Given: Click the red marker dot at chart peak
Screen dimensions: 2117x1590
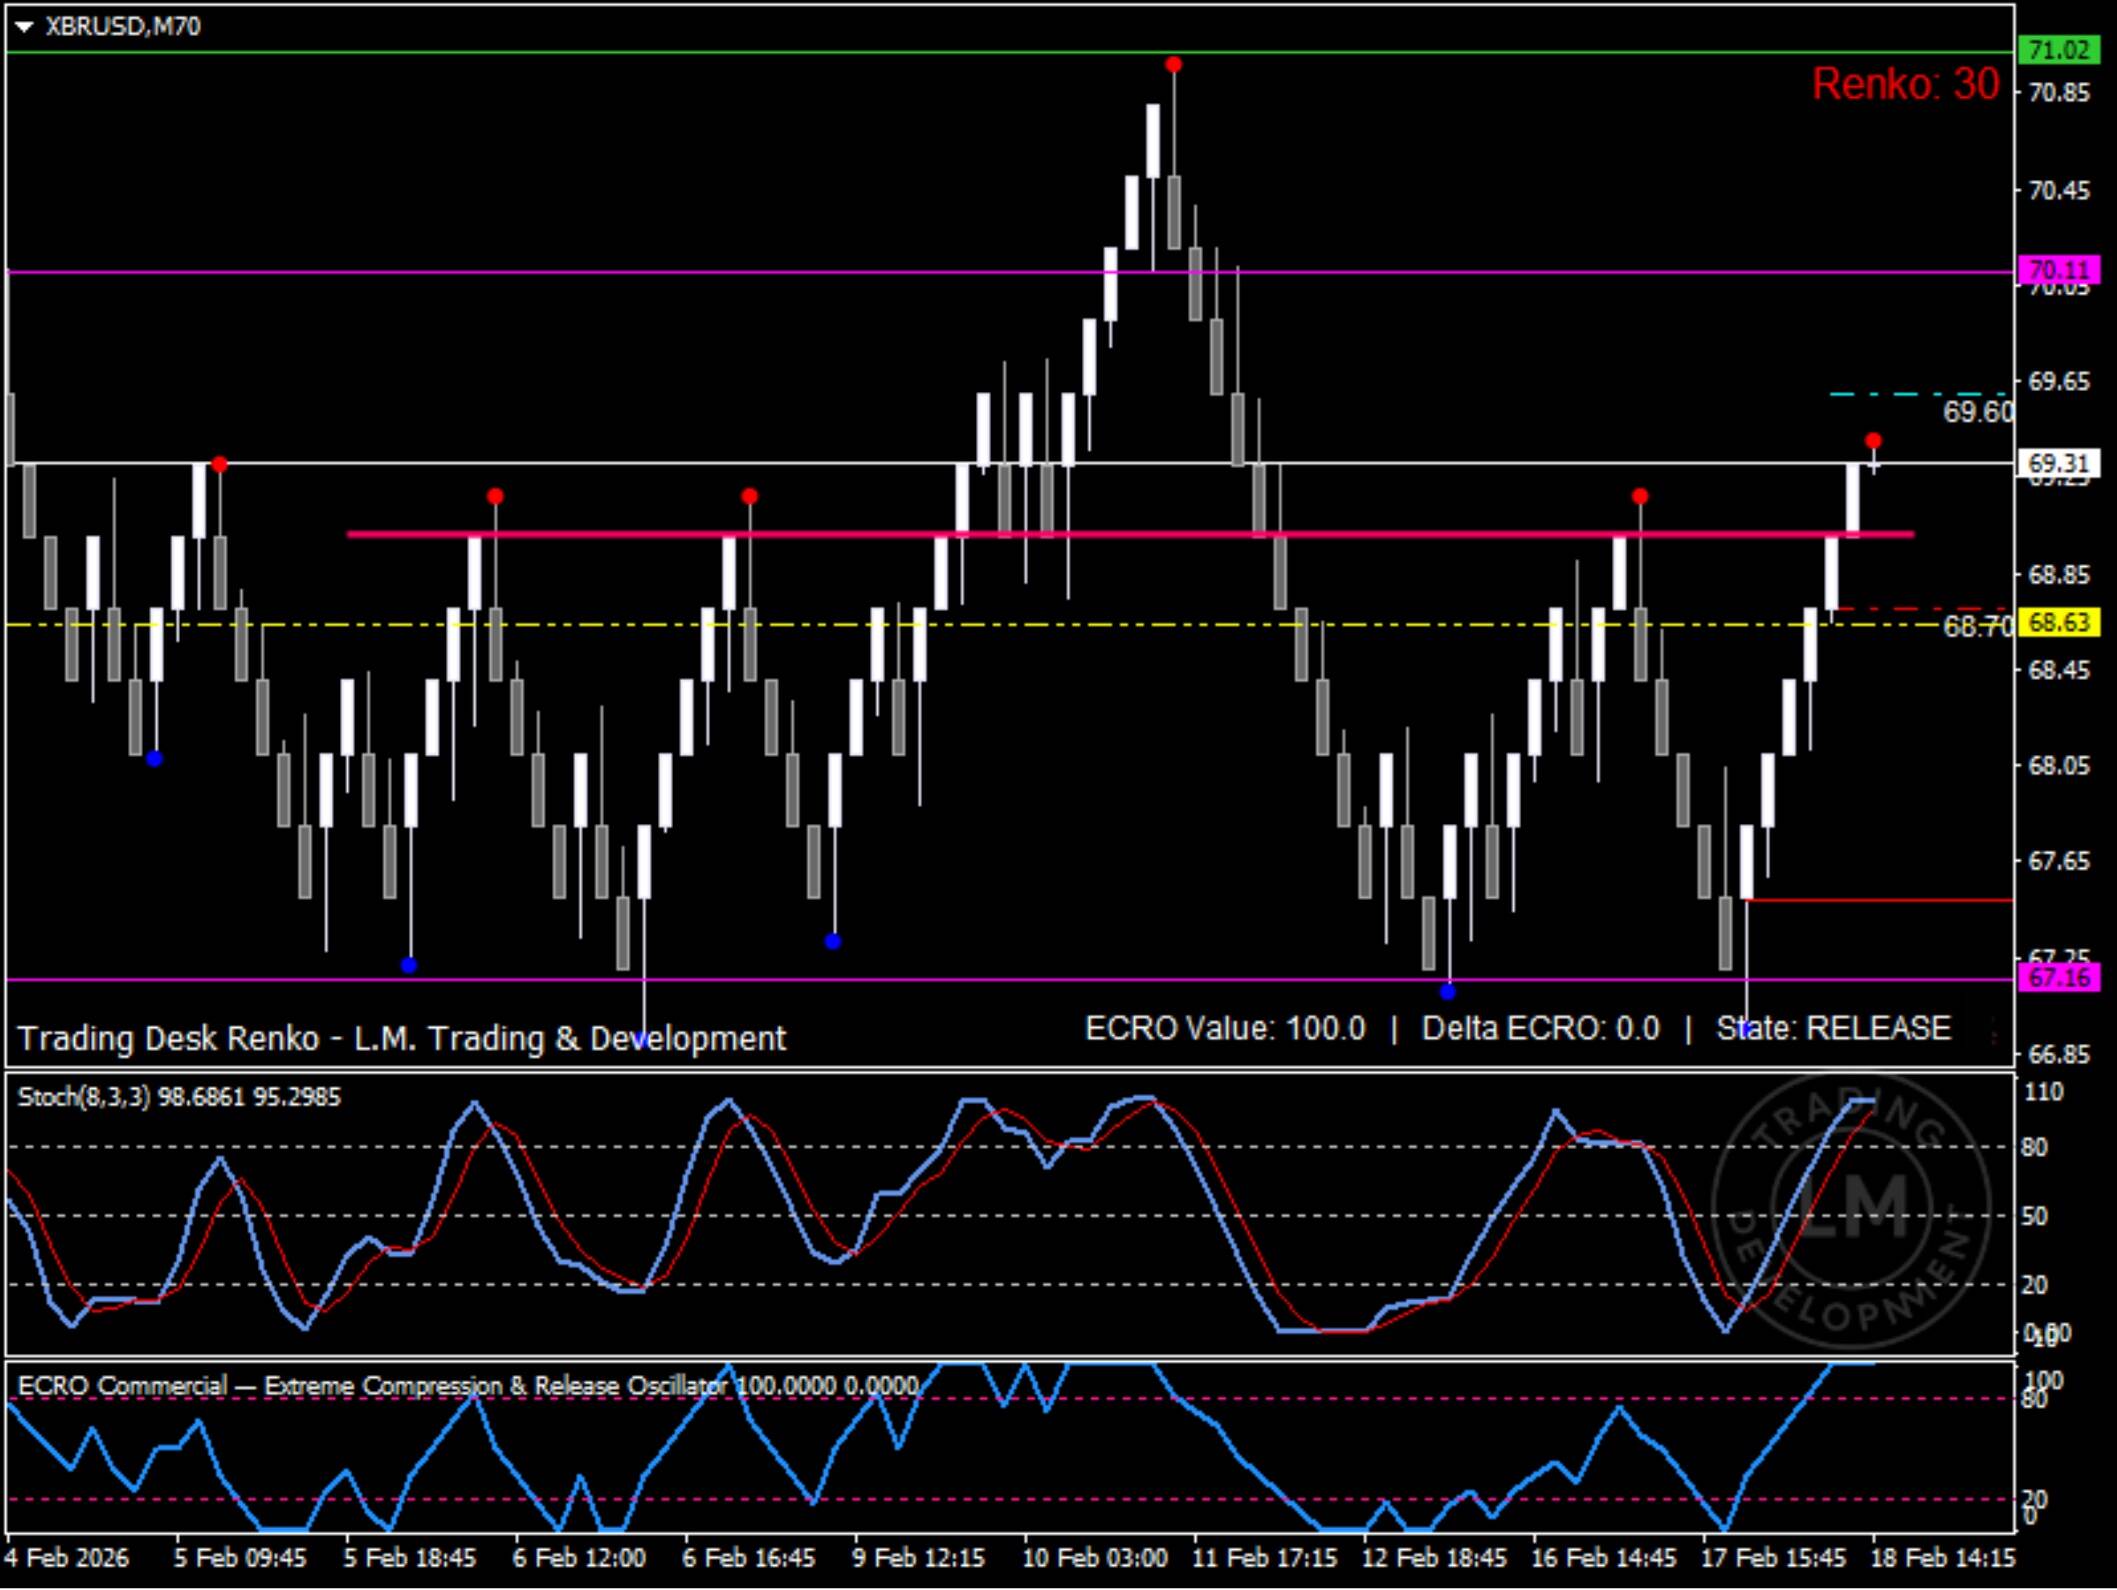Looking at the screenshot, I should 1174,65.
